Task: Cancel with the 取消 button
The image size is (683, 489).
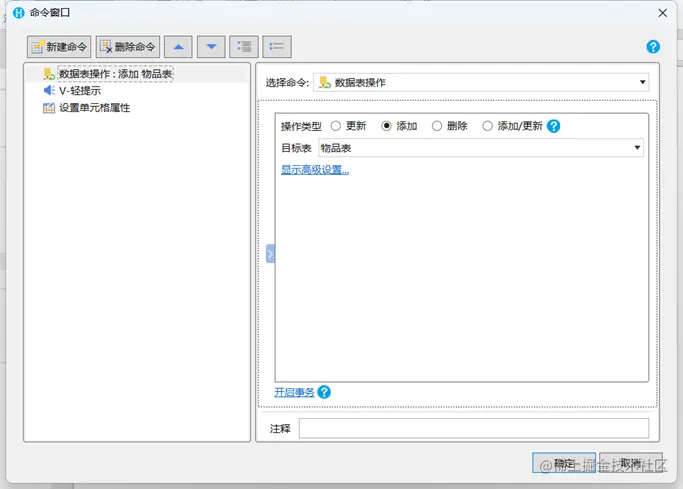Action: pyautogui.click(x=631, y=463)
